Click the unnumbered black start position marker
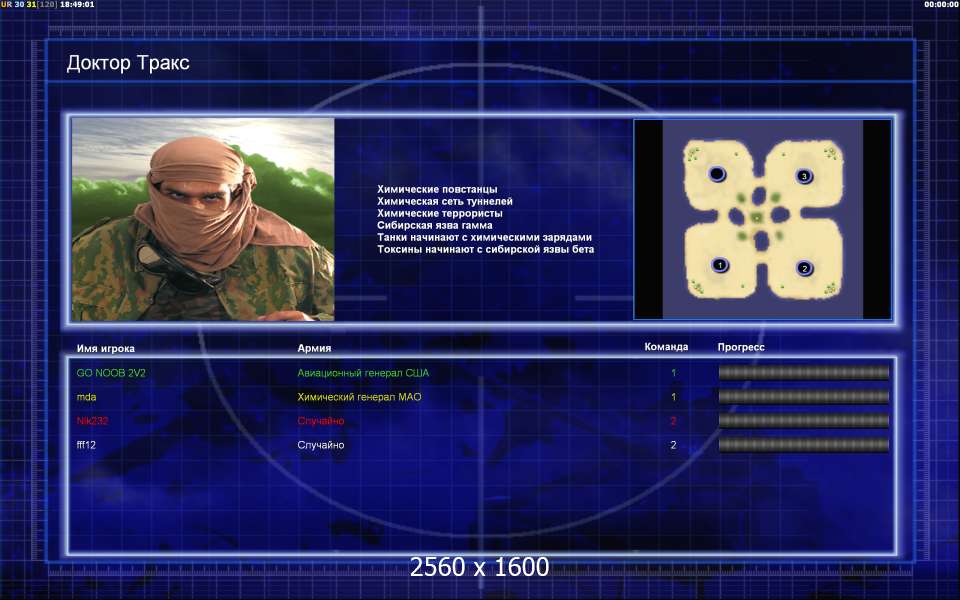This screenshot has width=960, height=600. [x=717, y=174]
